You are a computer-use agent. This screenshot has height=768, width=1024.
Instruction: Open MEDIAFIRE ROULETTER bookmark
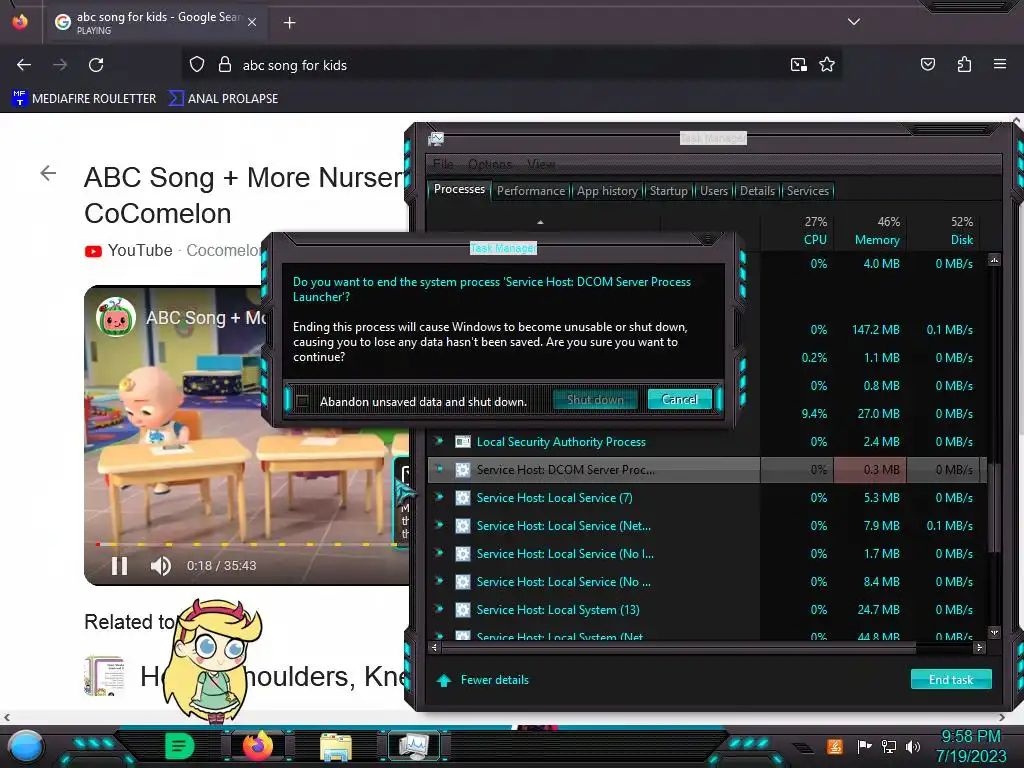(x=84, y=99)
